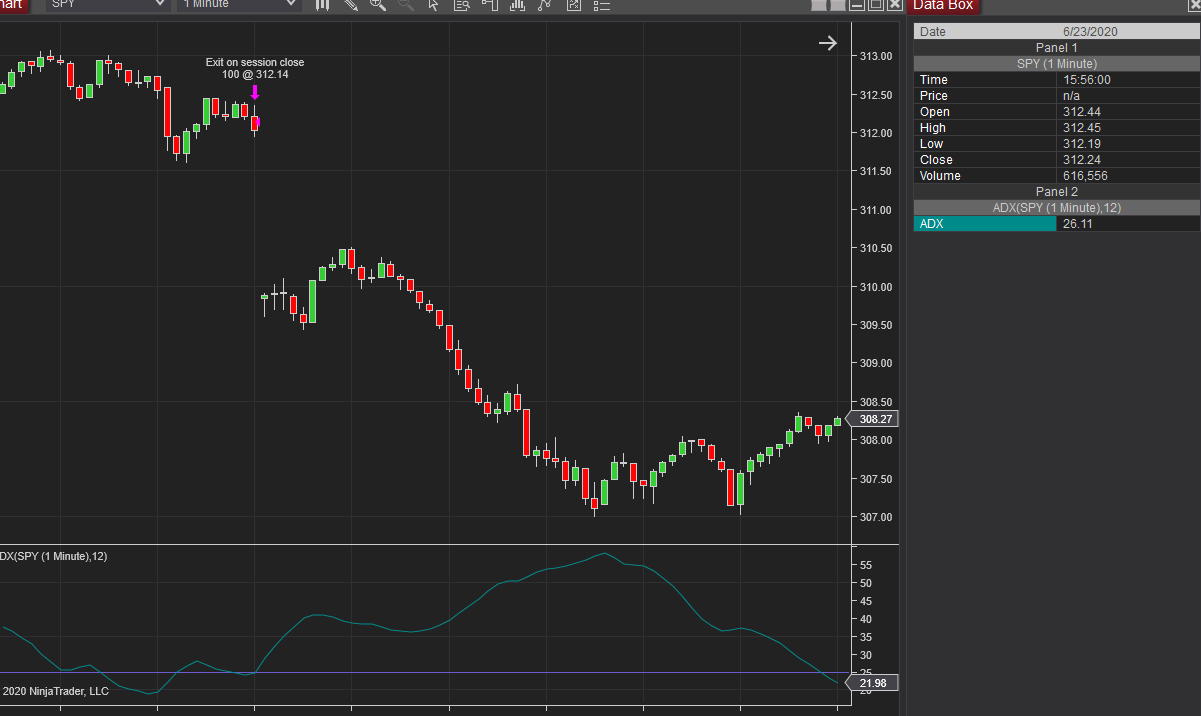Click the 308.27 current price marker

point(874,419)
